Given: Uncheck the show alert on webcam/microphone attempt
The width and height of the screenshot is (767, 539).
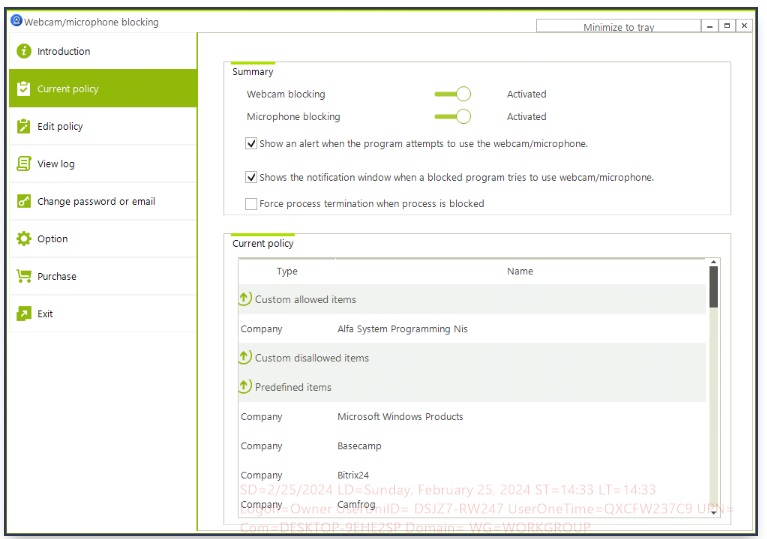Looking at the screenshot, I should [x=251, y=144].
